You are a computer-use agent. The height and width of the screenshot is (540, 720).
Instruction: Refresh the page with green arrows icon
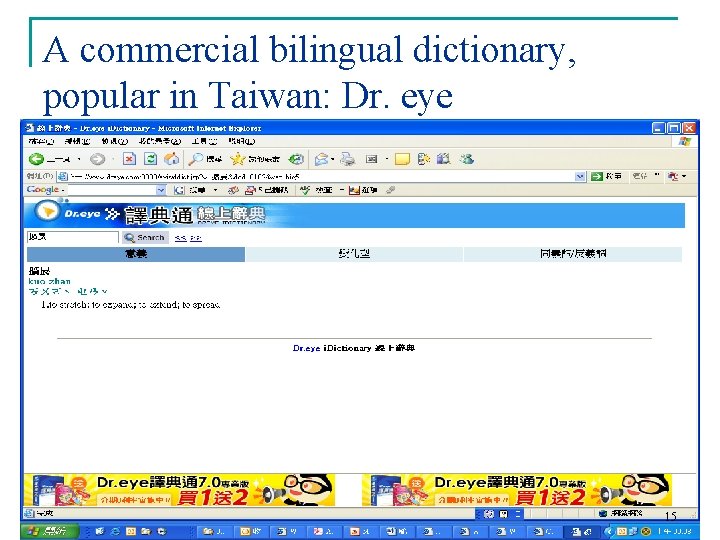pos(150,159)
